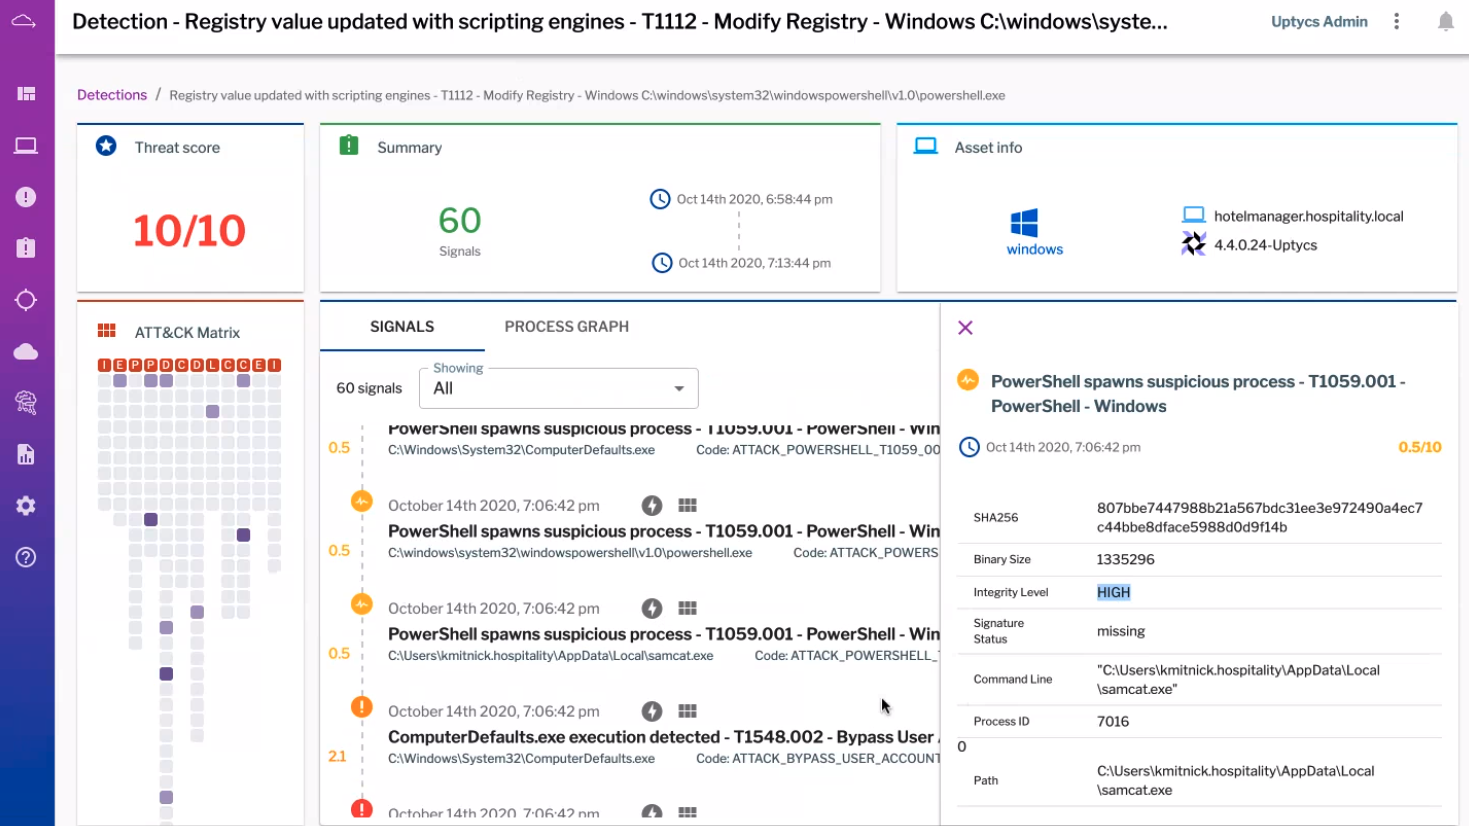
Task: Open the three-dot menu beside Uptycs Admin
Action: (1397, 21)
